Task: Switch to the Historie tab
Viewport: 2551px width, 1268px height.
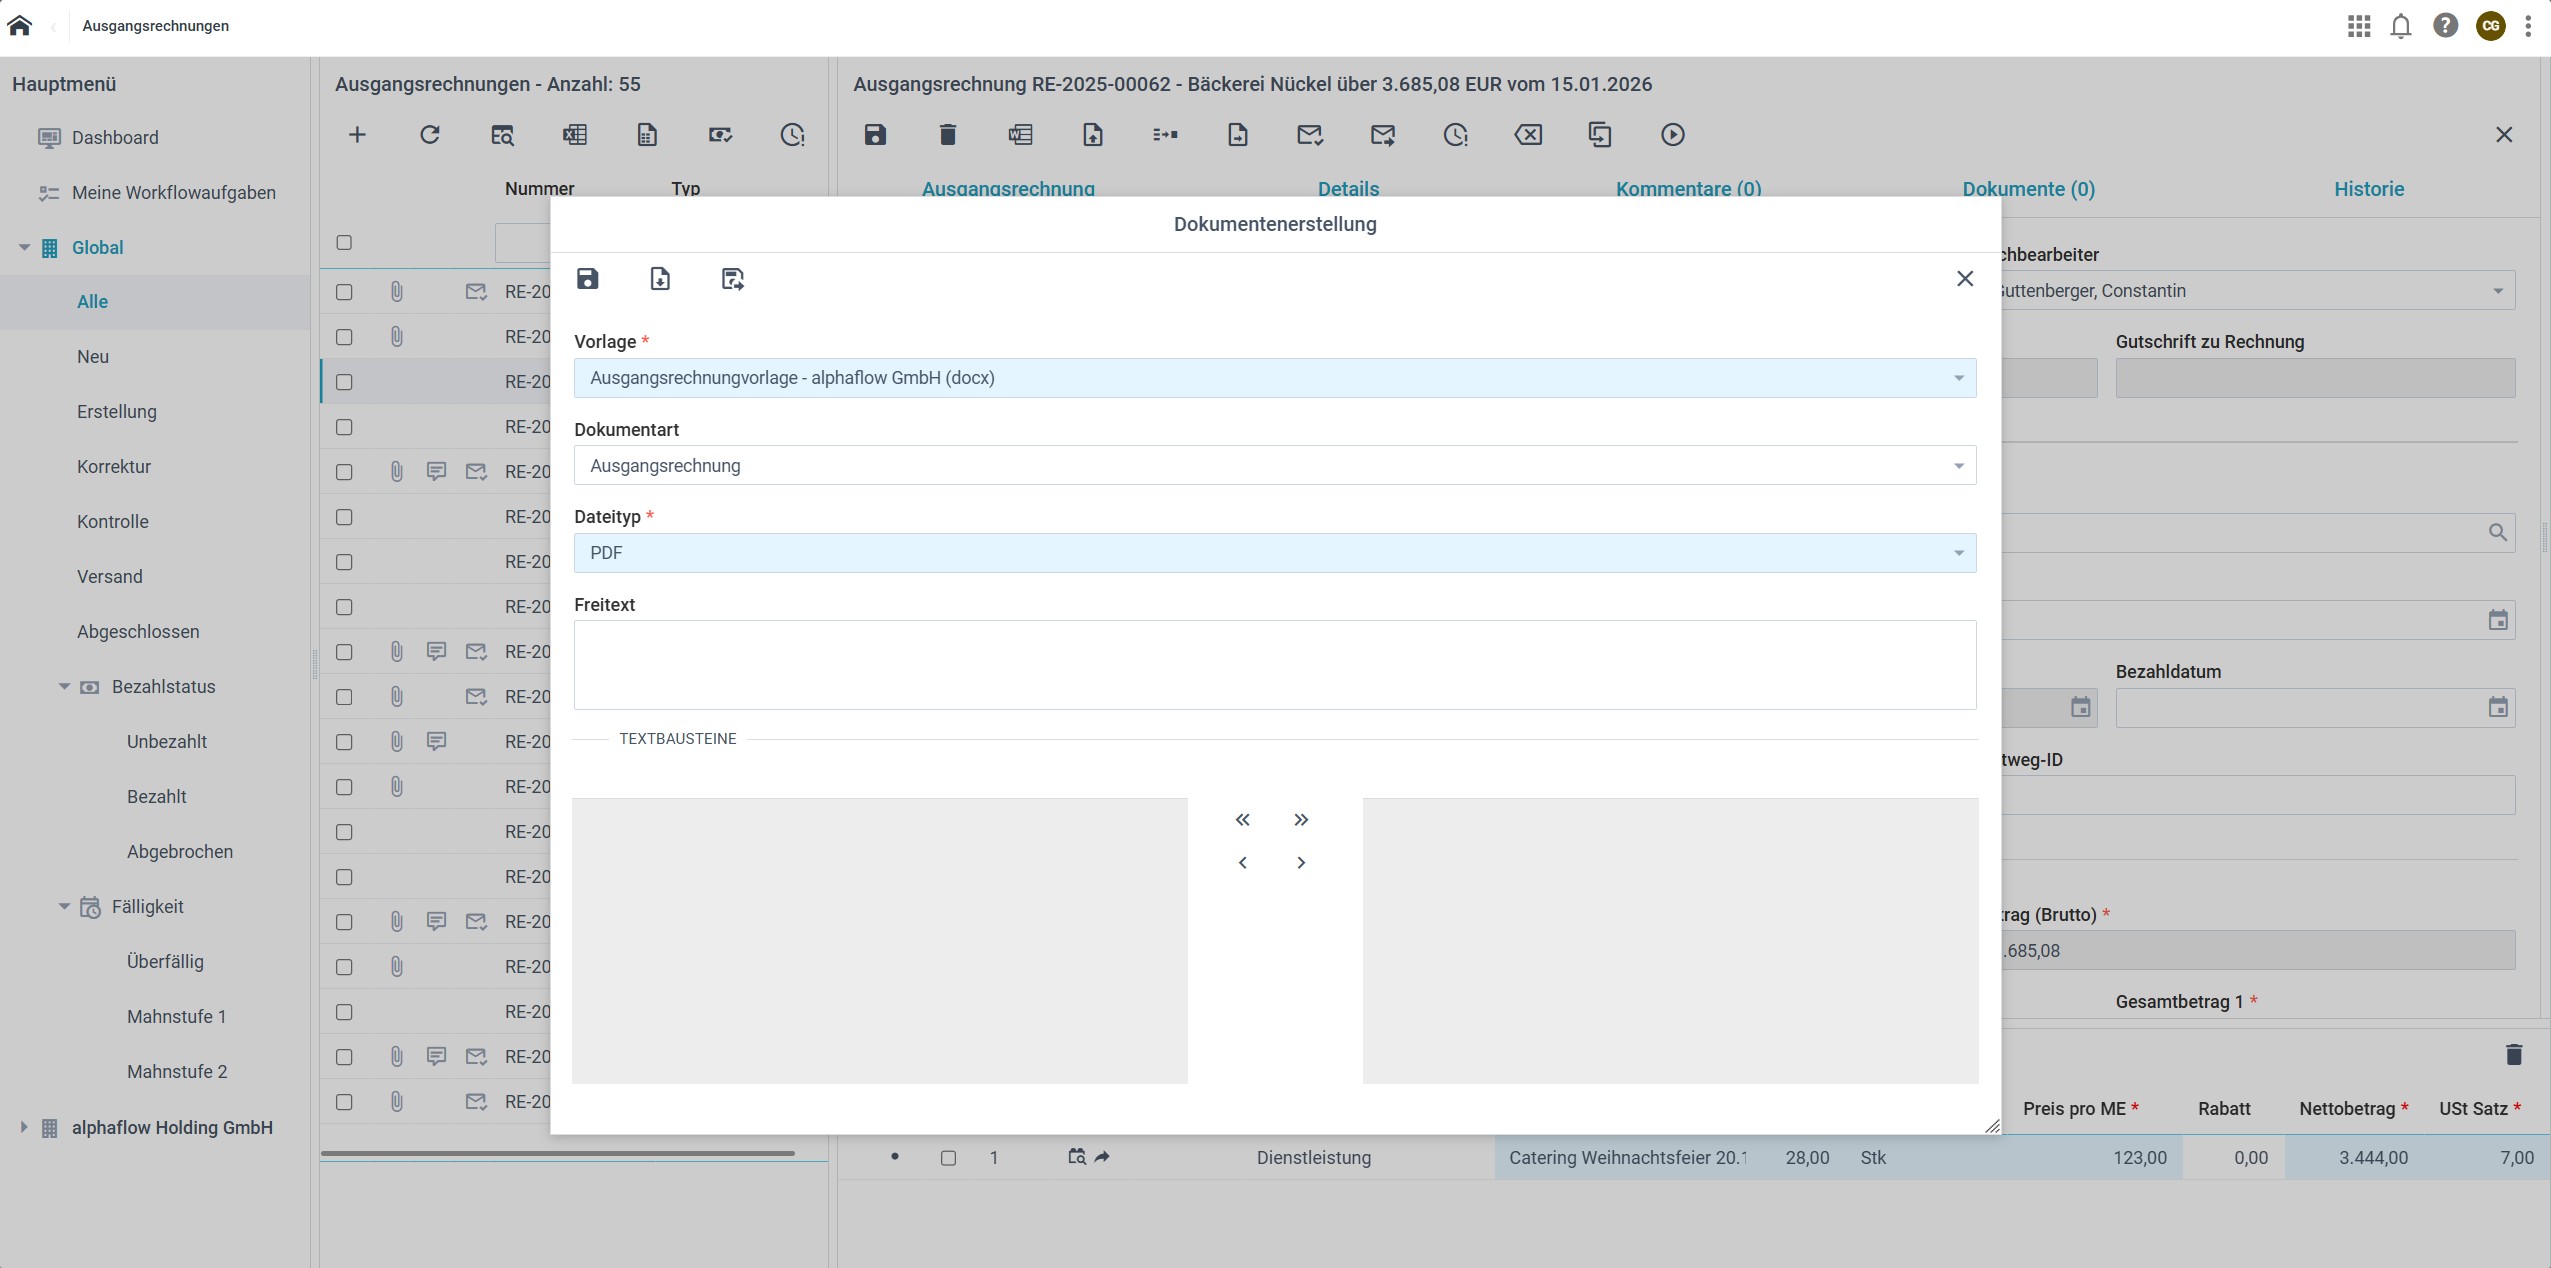Action: pos(2368,189)
